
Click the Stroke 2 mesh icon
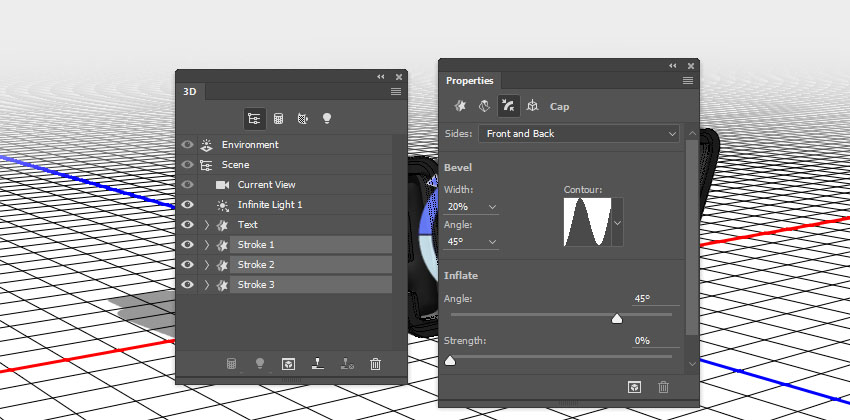coord(222,265)
